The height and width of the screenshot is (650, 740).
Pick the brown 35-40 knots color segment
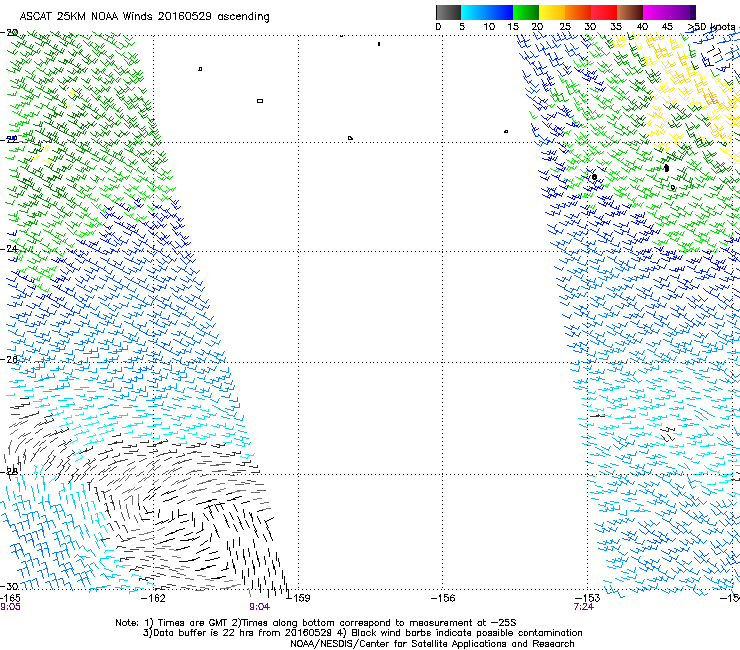[630, 12]
